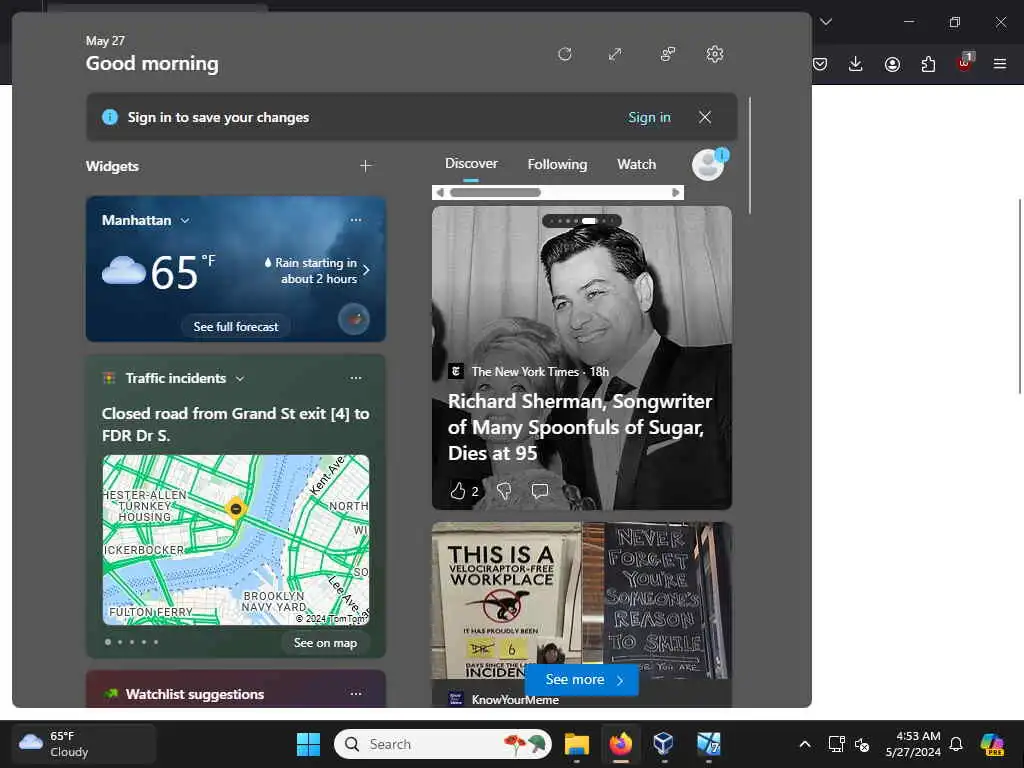The width and height of the screenshot is (1024, 768).
Task: Click the Watchlist suggestions title
Action: point(195,694)
